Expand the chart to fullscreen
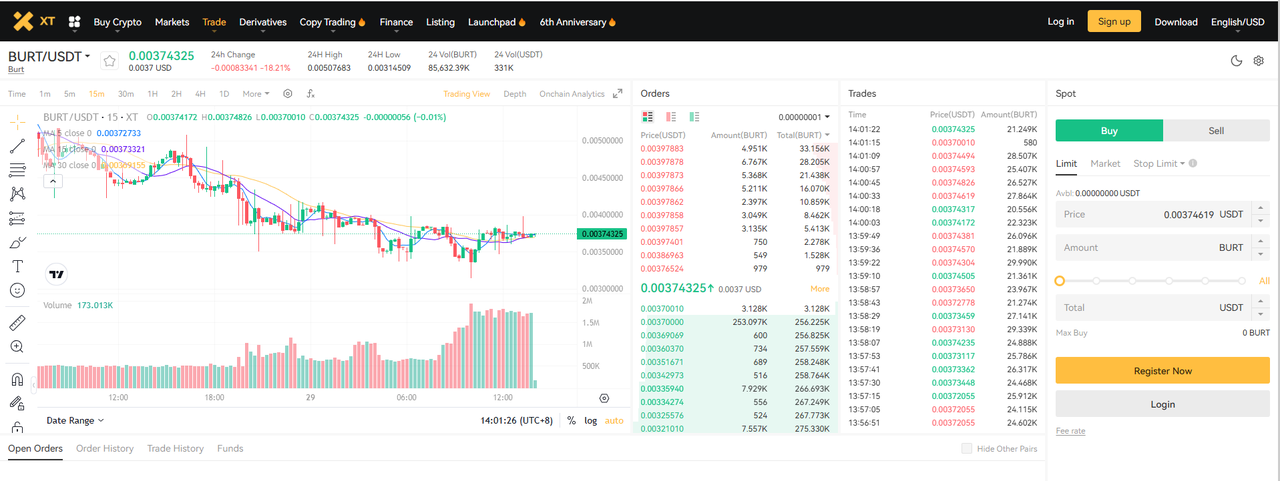Viewport: 1280px width, 481px height. point(618,94)
